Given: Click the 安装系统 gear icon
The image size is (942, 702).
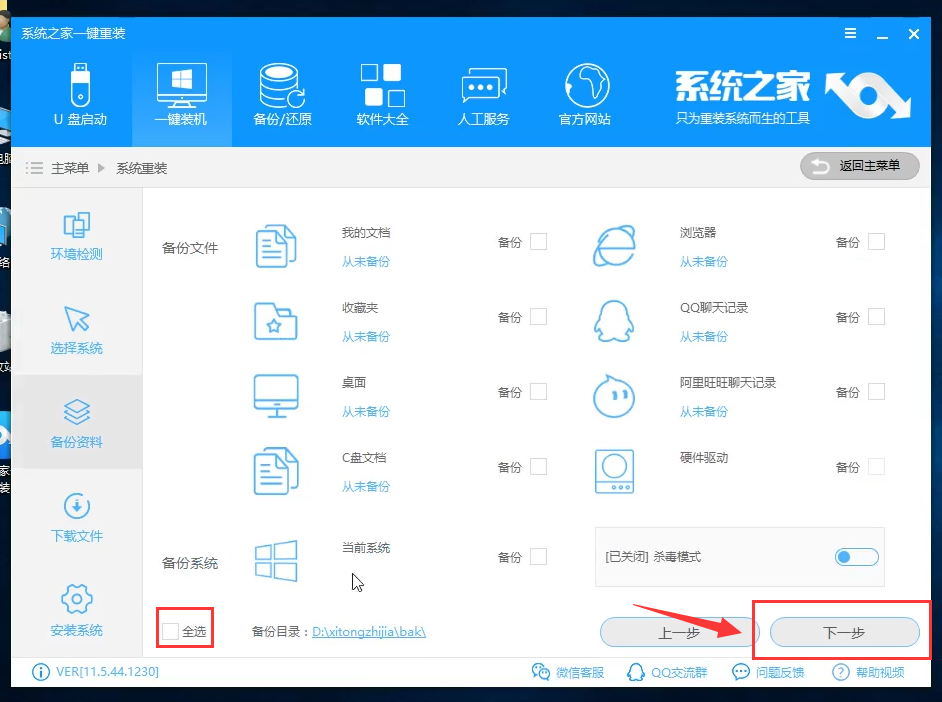Looking at the screenshot, I should [x=77, y=601].
